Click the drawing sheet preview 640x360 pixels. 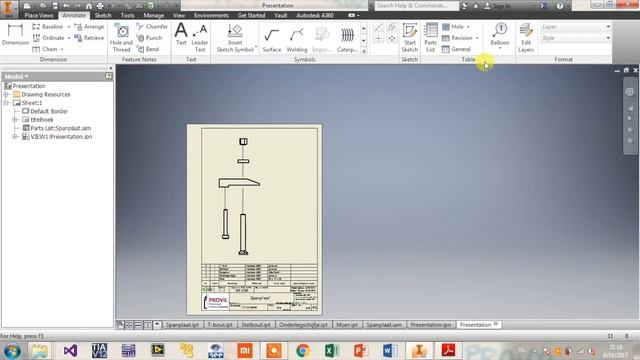point(255,220)
